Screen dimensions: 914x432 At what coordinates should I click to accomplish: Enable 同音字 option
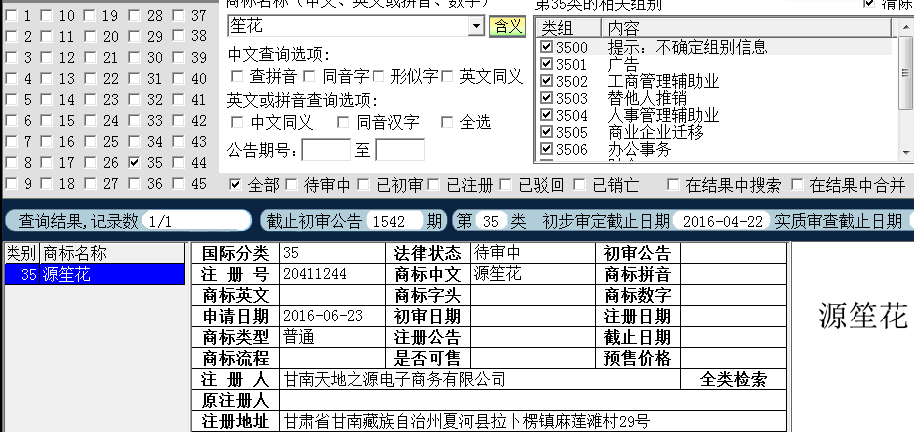click(x=309, y=76)
